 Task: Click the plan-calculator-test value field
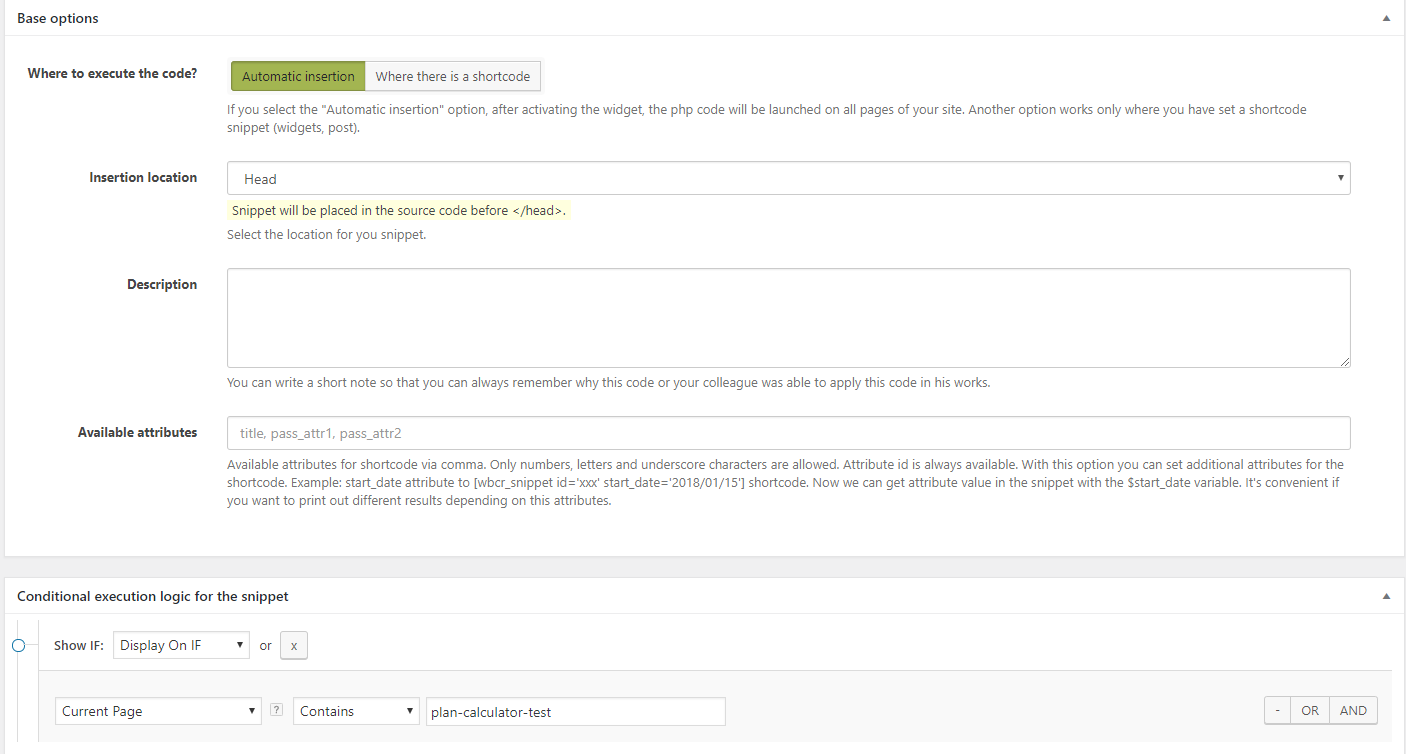[x=575, y=711]
